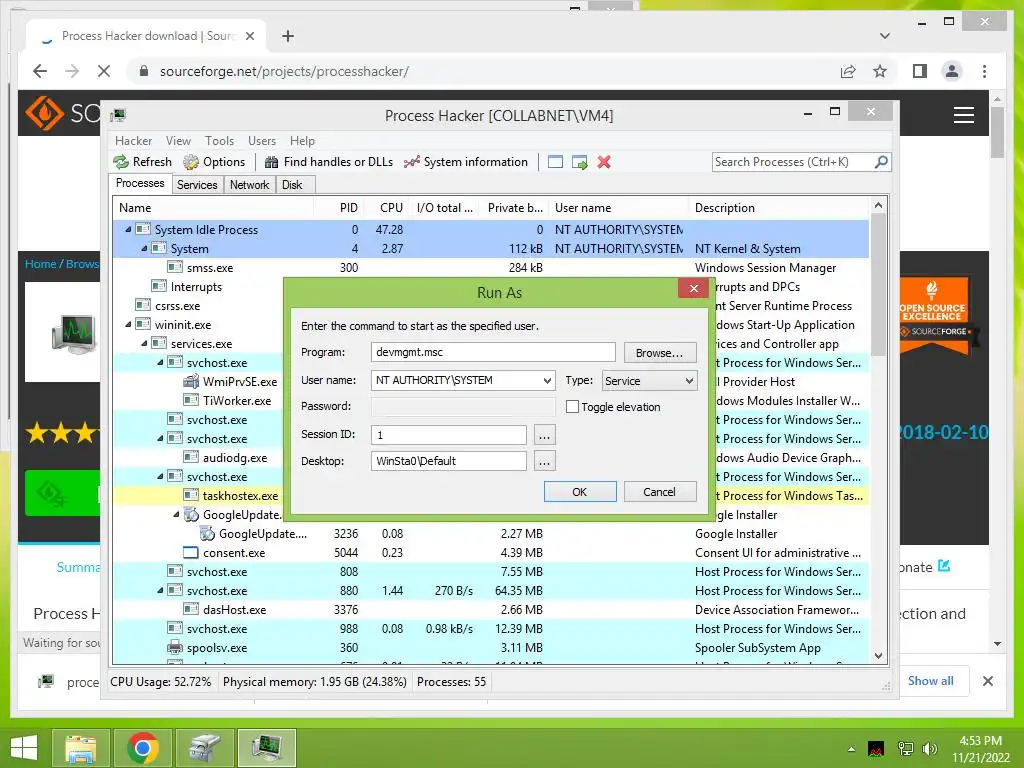The image size is (1024, 768).
Task: Open SourceForge hamburger menu
Action: 964,115
